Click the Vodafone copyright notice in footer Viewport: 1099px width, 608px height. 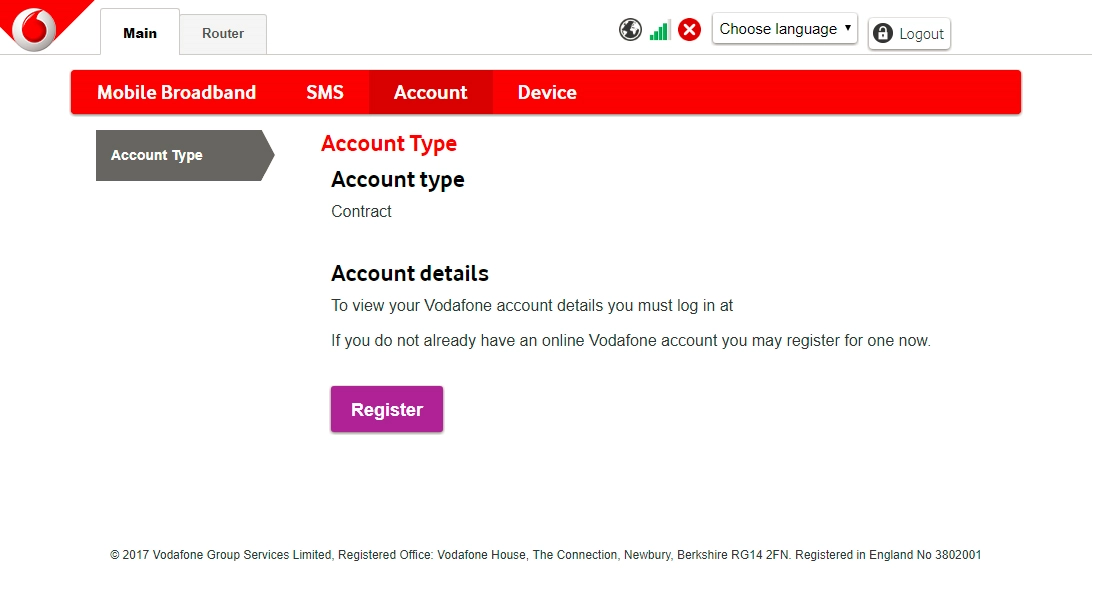[547, 554]
